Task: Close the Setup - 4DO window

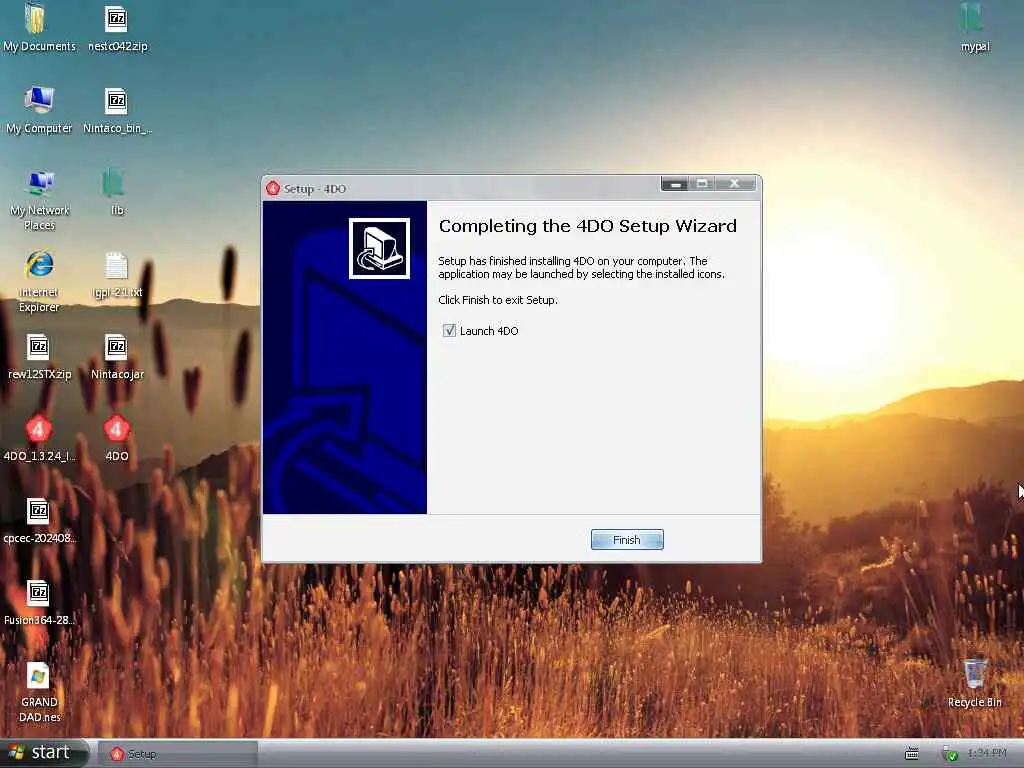Action: coord(735,184)
